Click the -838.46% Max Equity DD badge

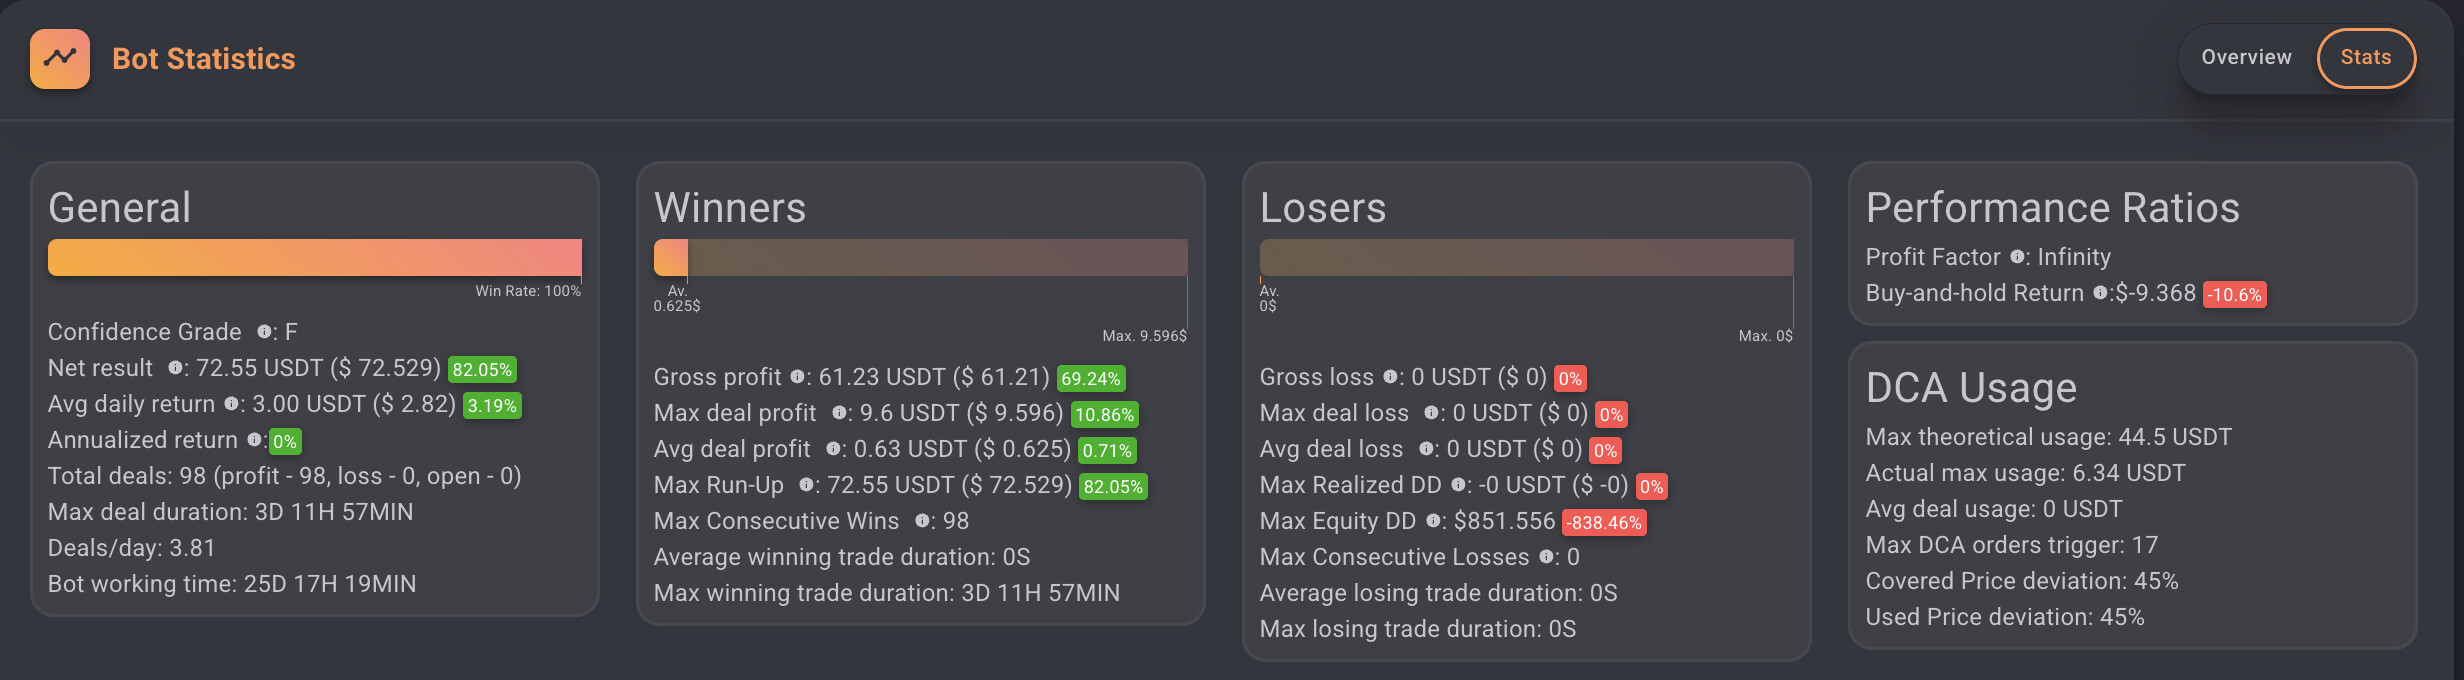(1604, 523)
